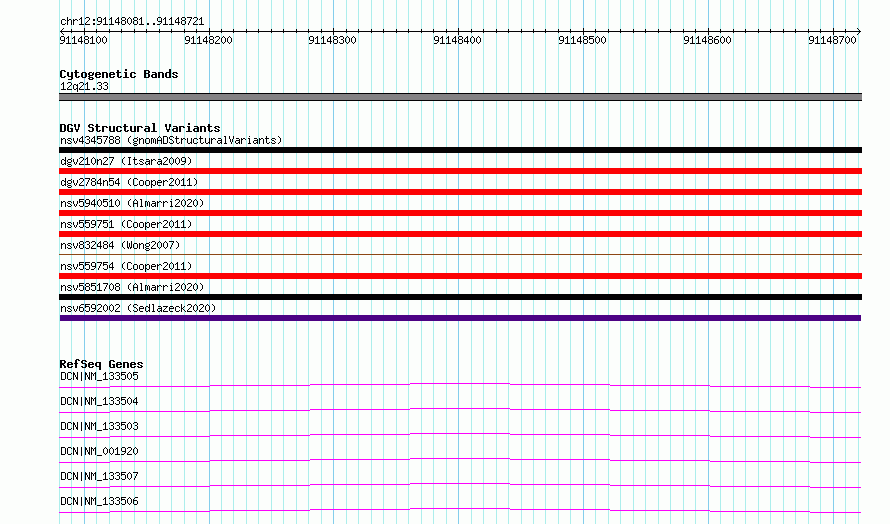
Task: Click the chr12:91148081..91148721 region label
Action: 132,21
